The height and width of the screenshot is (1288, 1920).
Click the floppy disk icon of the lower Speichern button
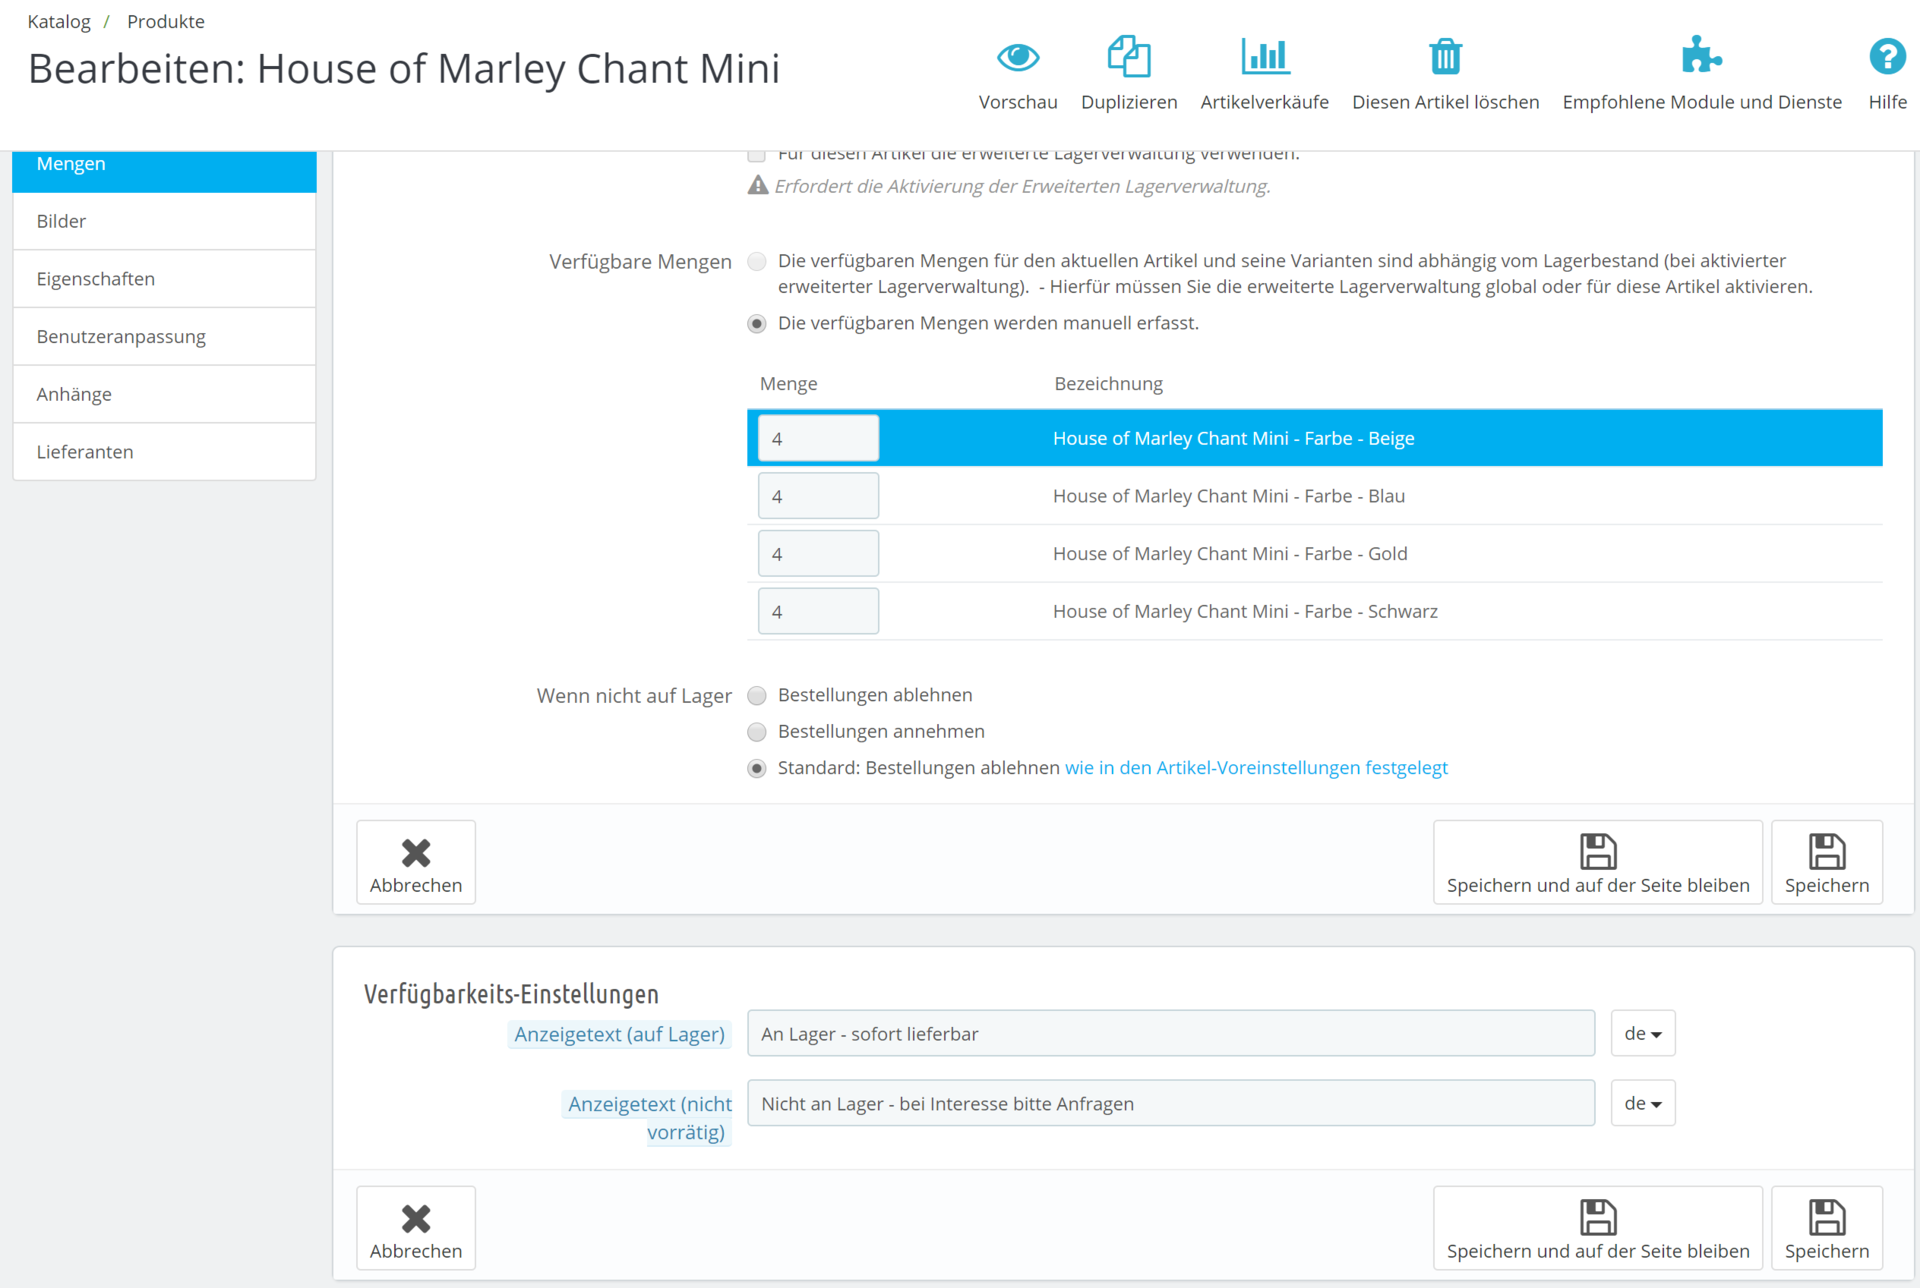click(x=1826, y=1218)
